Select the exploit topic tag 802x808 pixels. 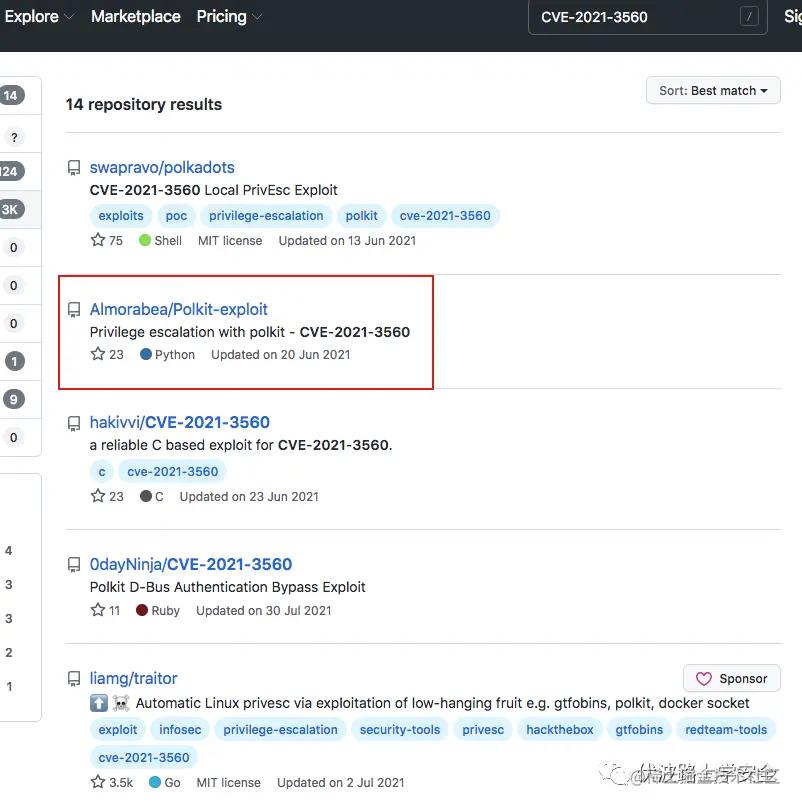click(x=118, y=730)
